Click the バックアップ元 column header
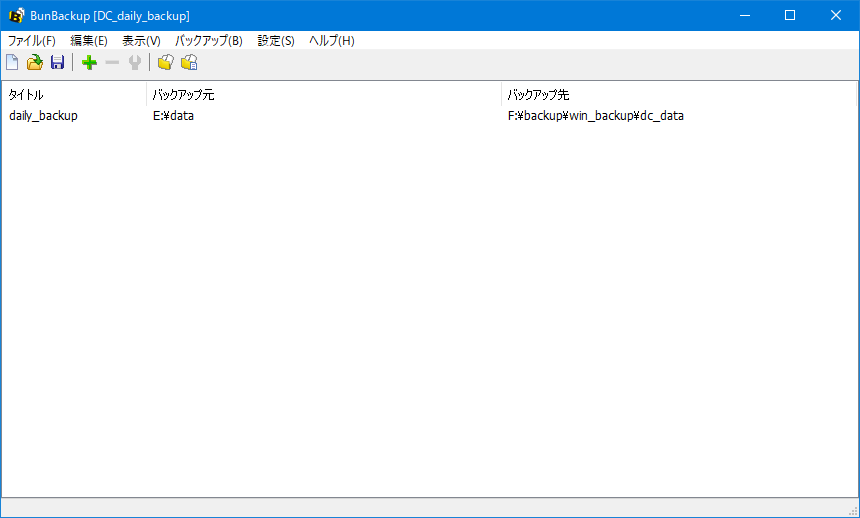The image size is (860, 518). click(324, 94)
